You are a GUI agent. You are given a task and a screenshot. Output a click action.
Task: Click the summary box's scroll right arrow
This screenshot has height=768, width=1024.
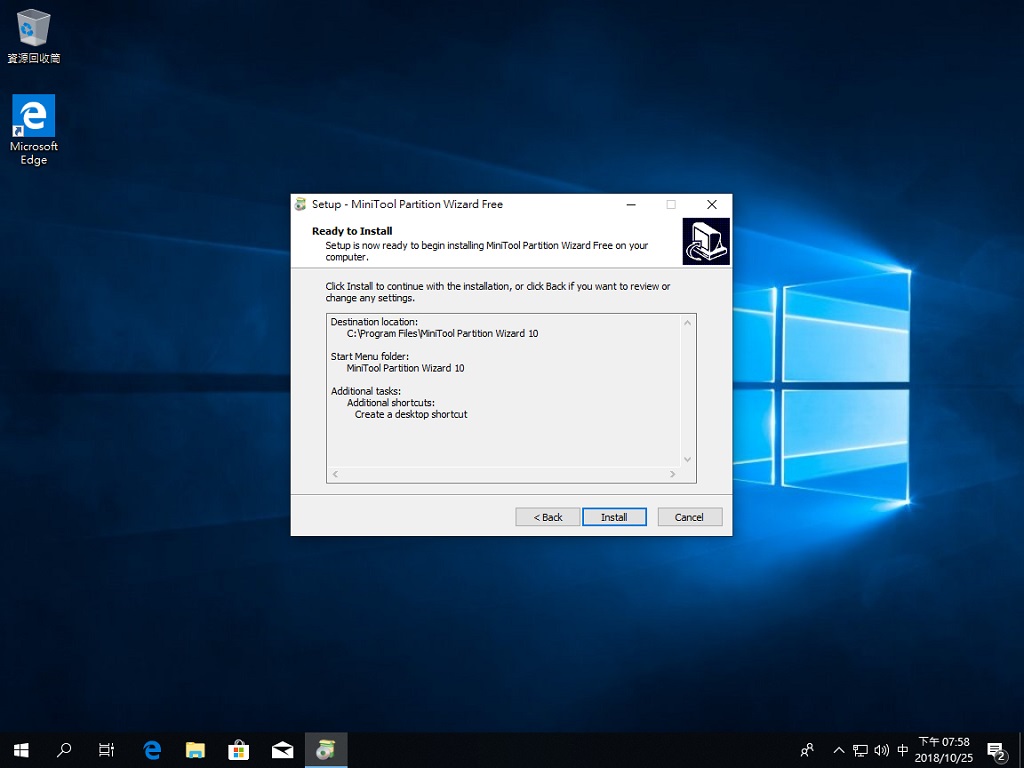click(673, 474)
